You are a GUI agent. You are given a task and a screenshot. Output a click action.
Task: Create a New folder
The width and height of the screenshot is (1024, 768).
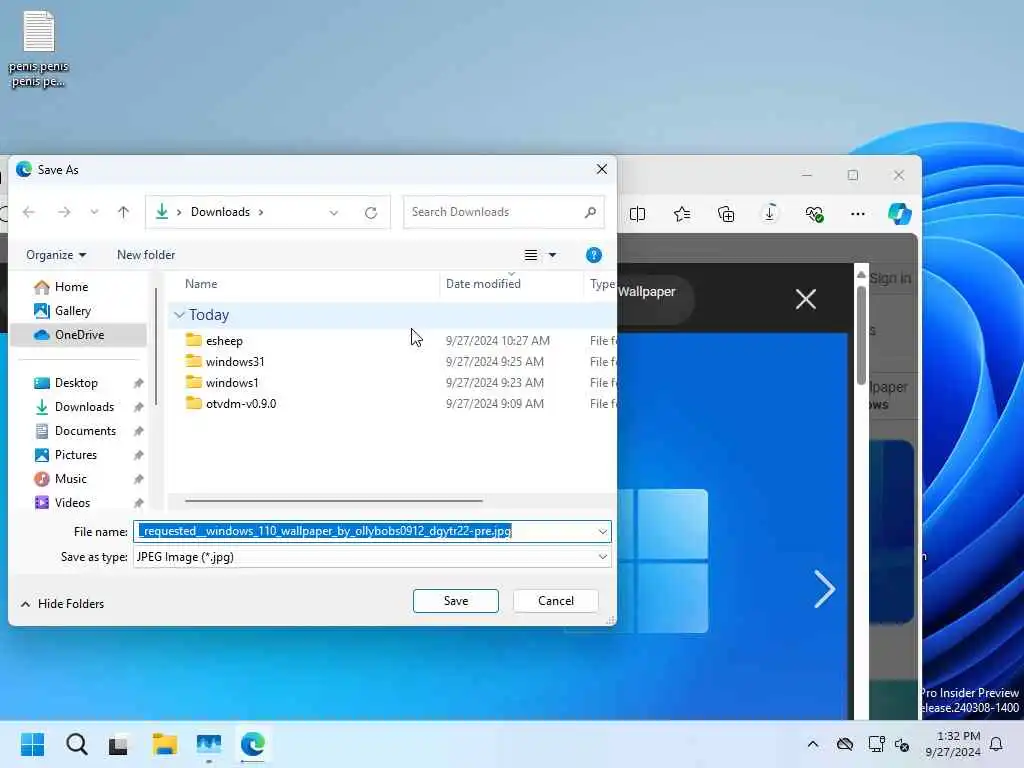[x=146, y=255]
